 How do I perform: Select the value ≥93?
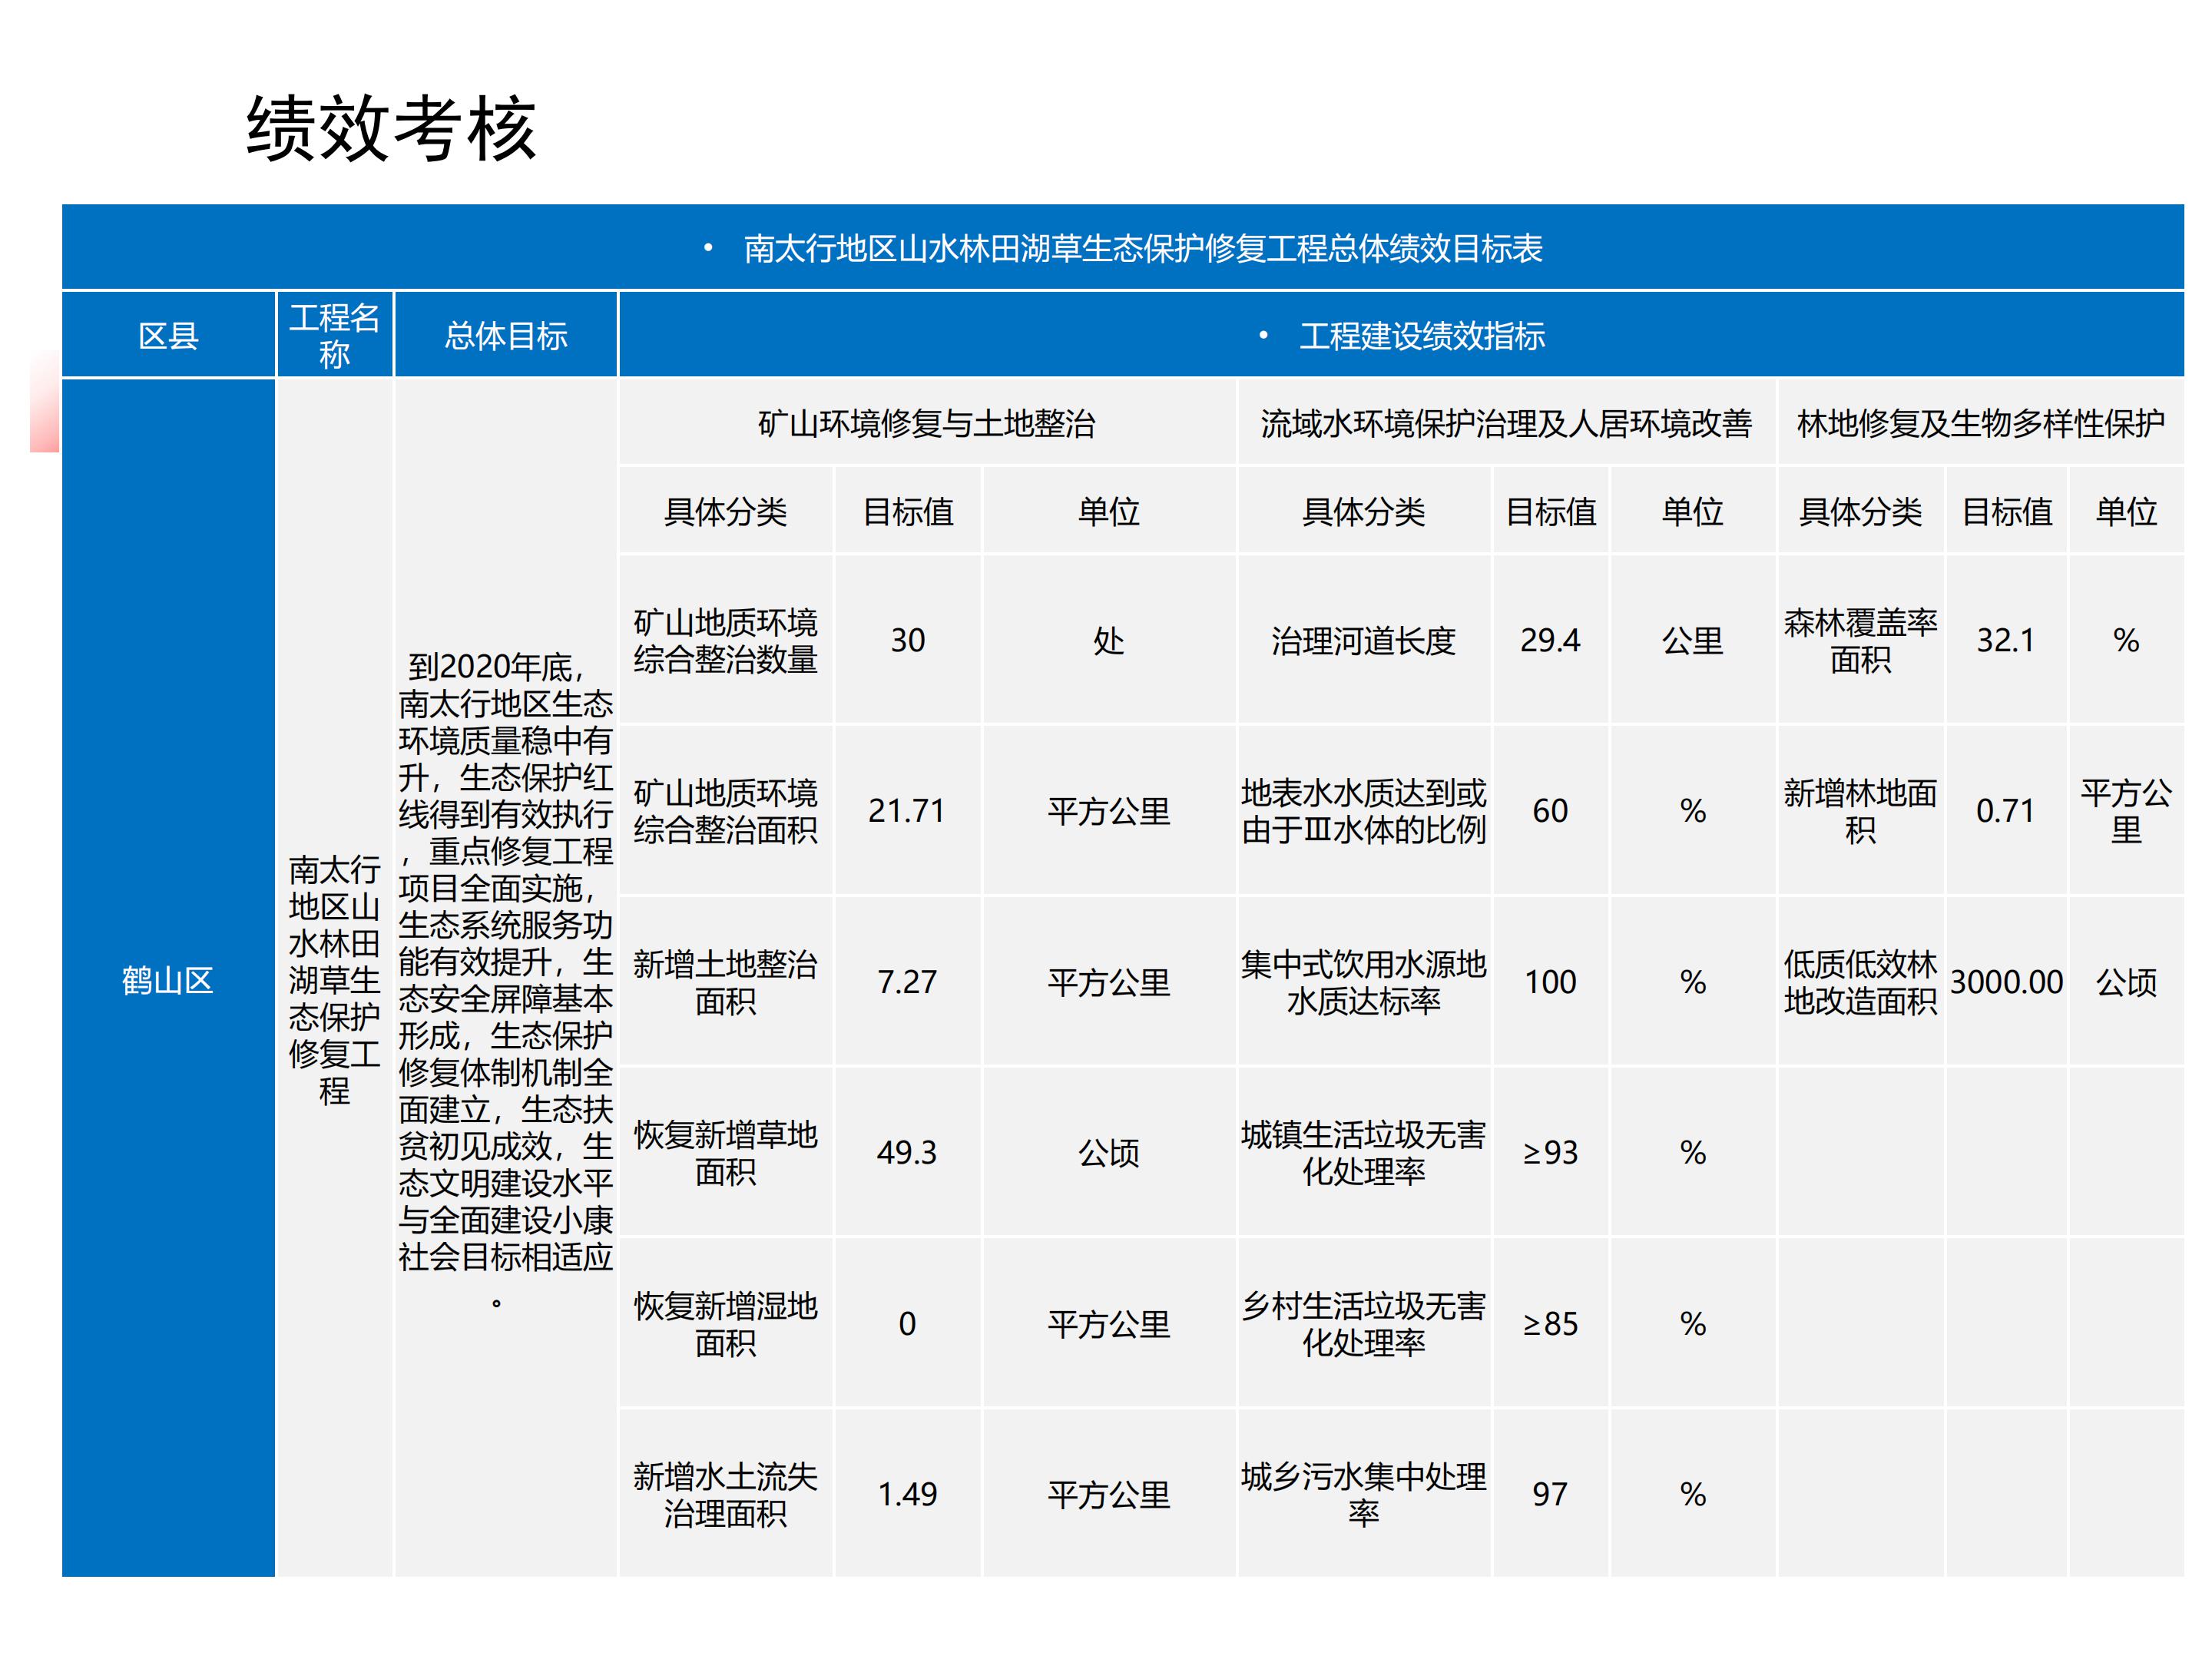pos(1550,1153)
